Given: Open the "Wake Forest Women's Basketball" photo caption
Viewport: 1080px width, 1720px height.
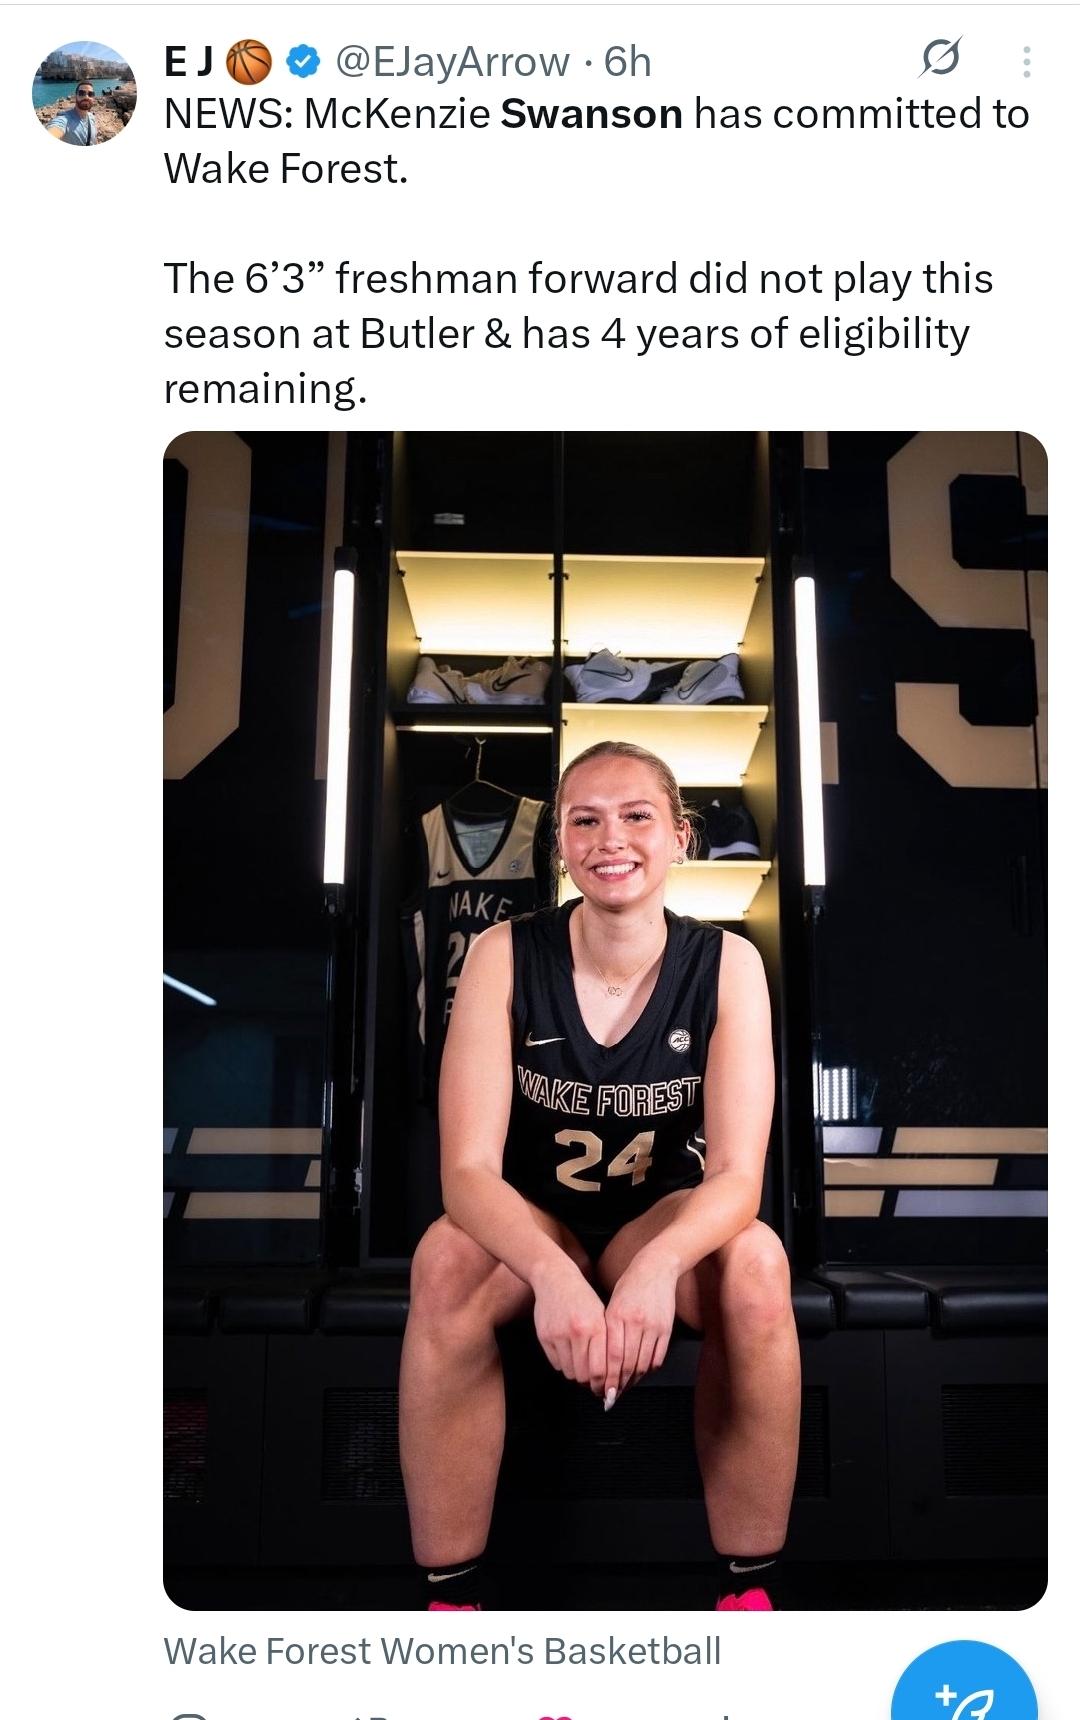Looking at the screenshot, I should (442, 1651).
